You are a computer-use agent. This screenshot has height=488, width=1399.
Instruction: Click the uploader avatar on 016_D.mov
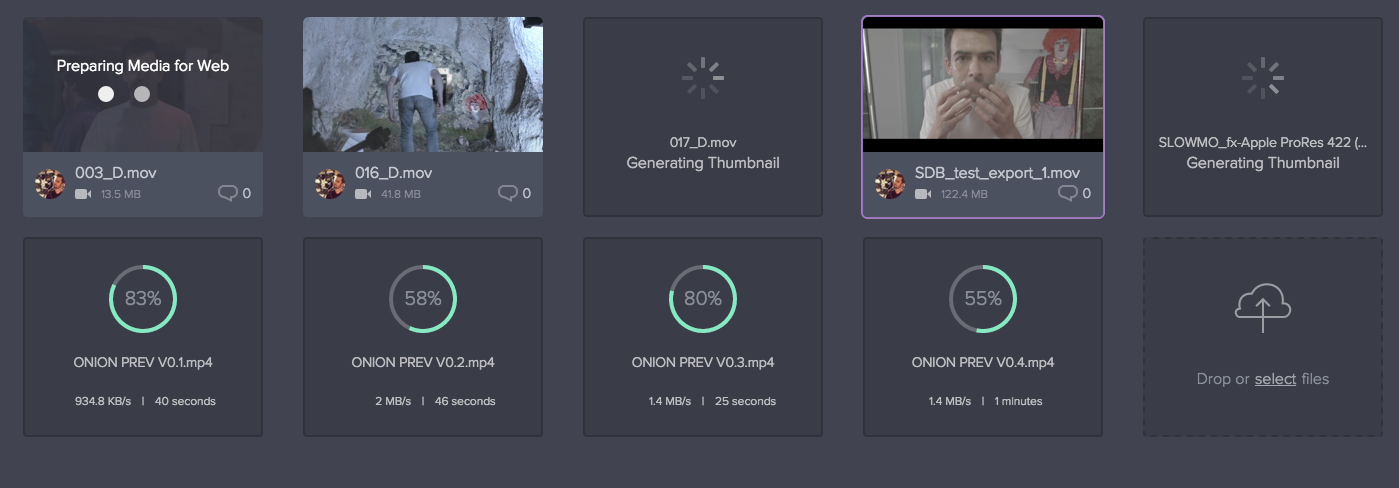(330, 184)
